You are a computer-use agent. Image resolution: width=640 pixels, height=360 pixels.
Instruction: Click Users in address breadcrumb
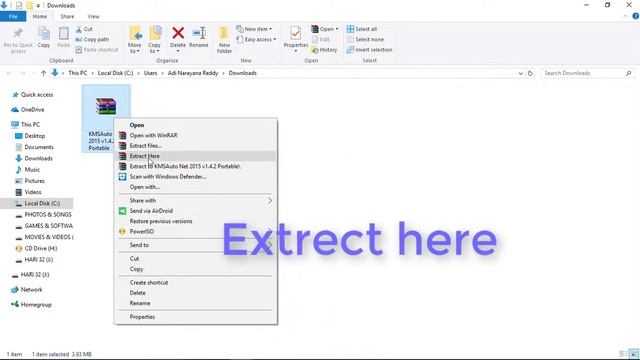[x=150, y=73]
